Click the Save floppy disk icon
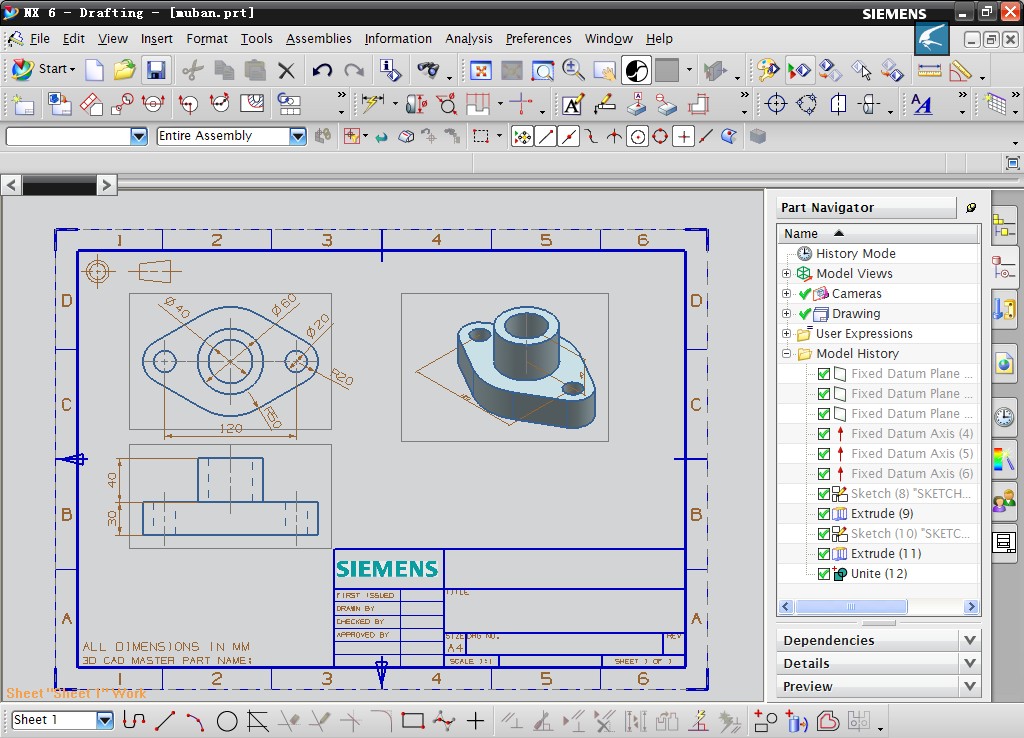 (155, 70)
